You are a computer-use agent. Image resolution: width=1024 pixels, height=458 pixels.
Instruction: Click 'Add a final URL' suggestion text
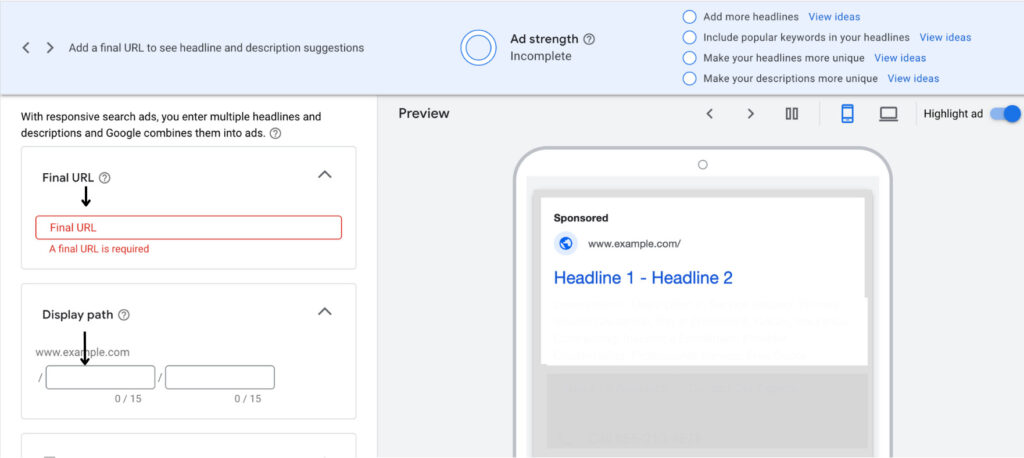[216, 48]
